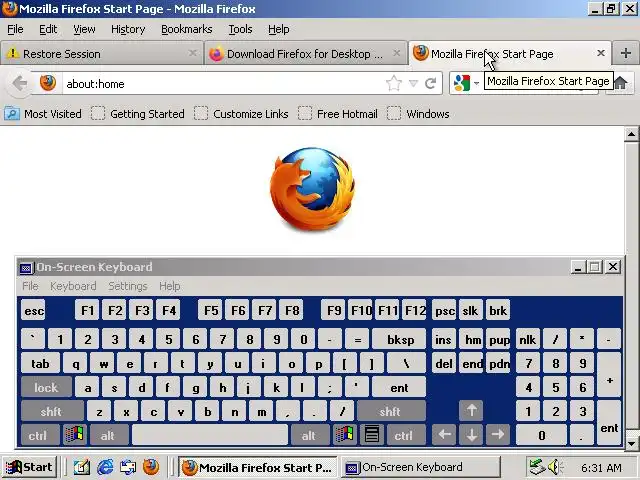
Task: Open the Tools menu in Firefox
Action: (240, 29)
